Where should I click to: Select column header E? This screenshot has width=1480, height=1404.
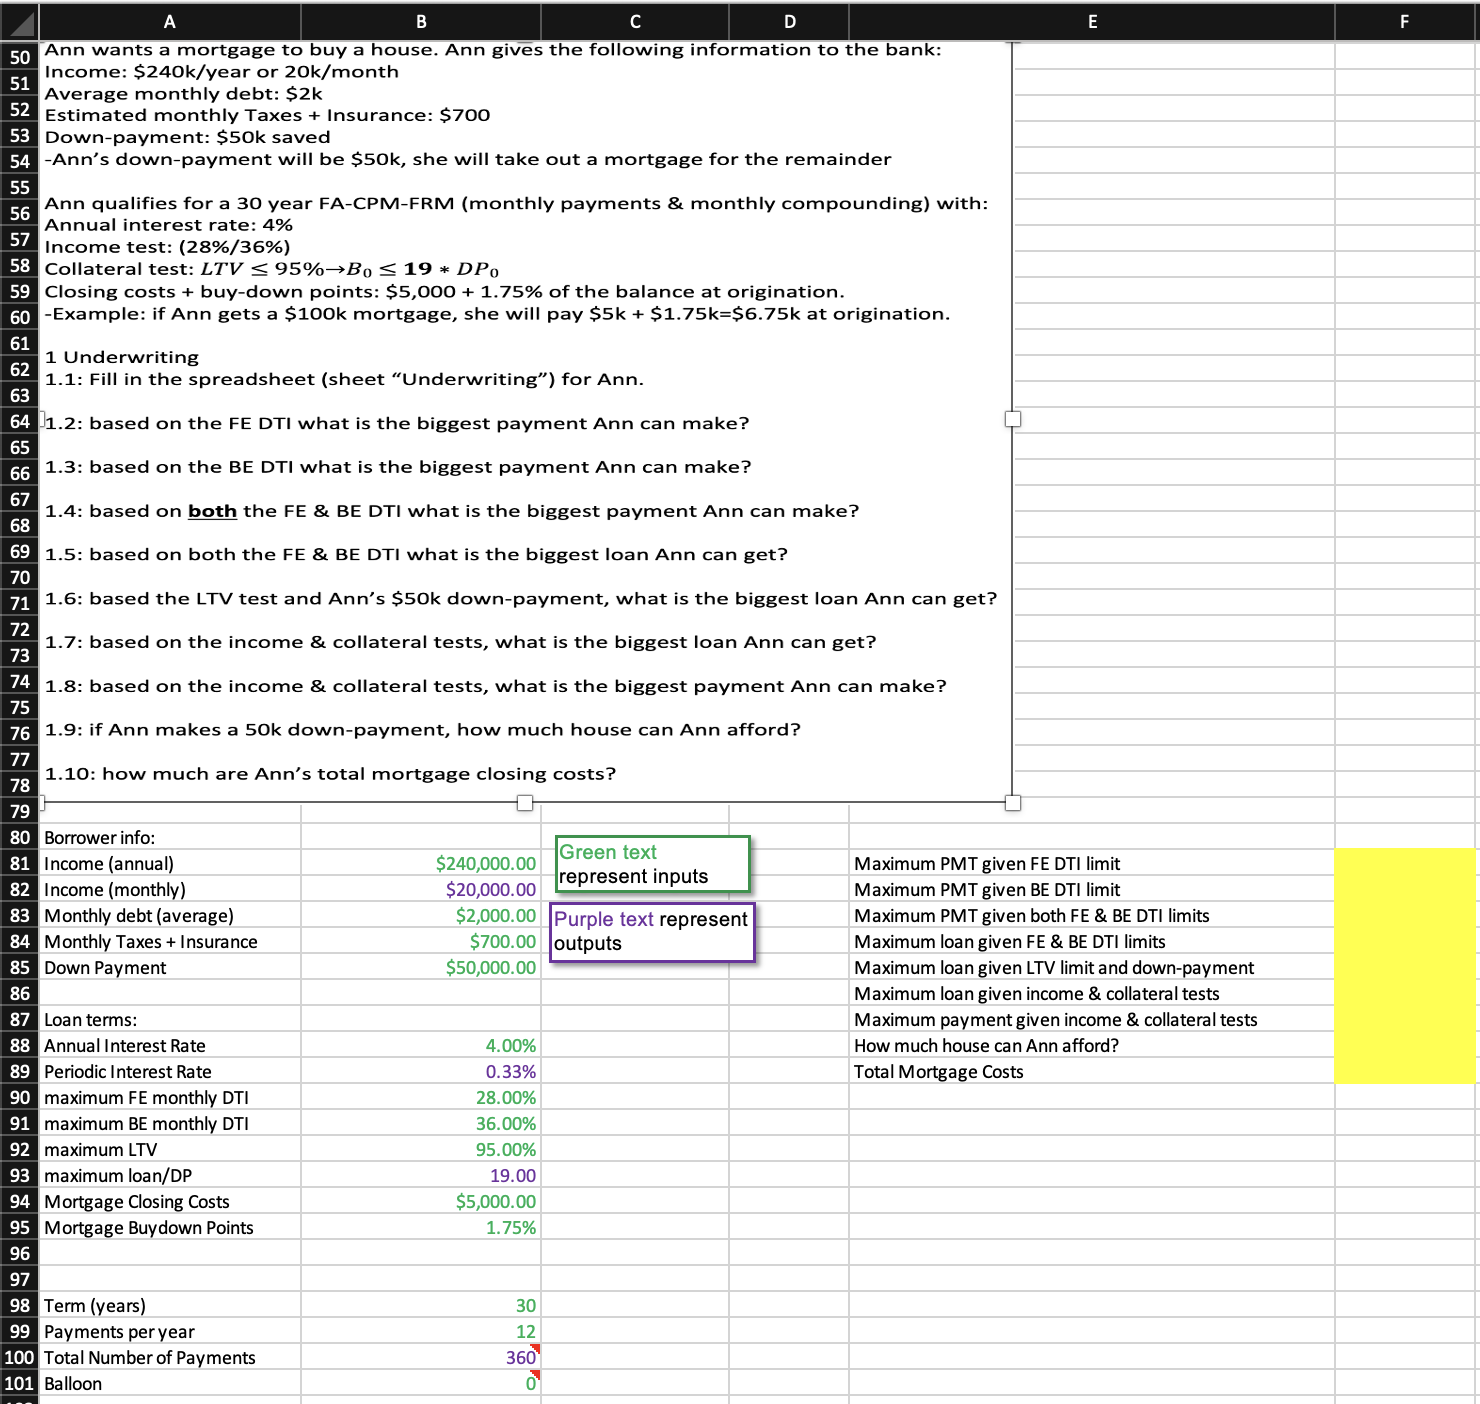coord(1092,21)
